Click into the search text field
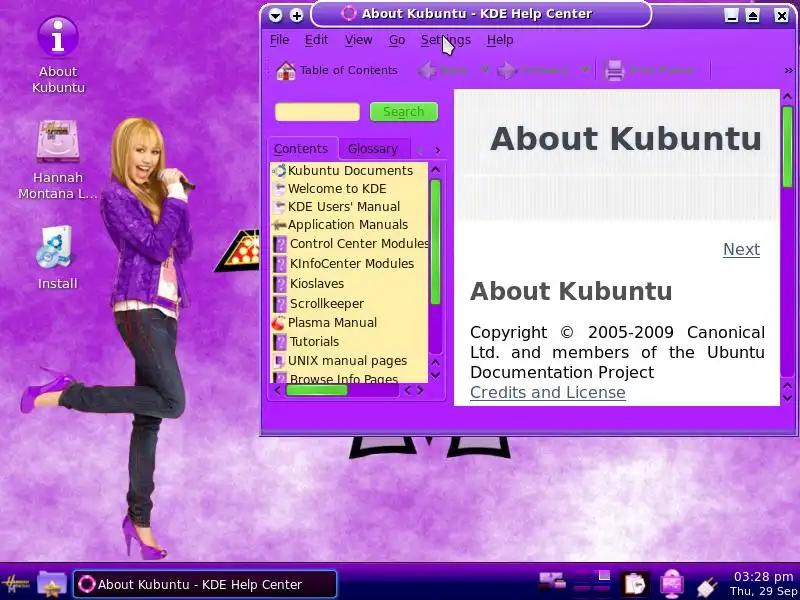Viewport: 800px width, 600px height. pyautogui.click(x=317, y=112)
